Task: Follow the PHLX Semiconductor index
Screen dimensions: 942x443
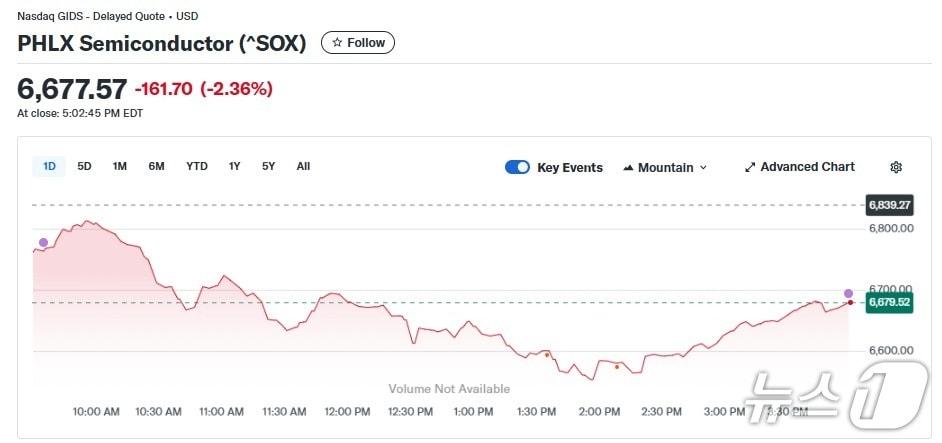Action: tap(358, 43)
